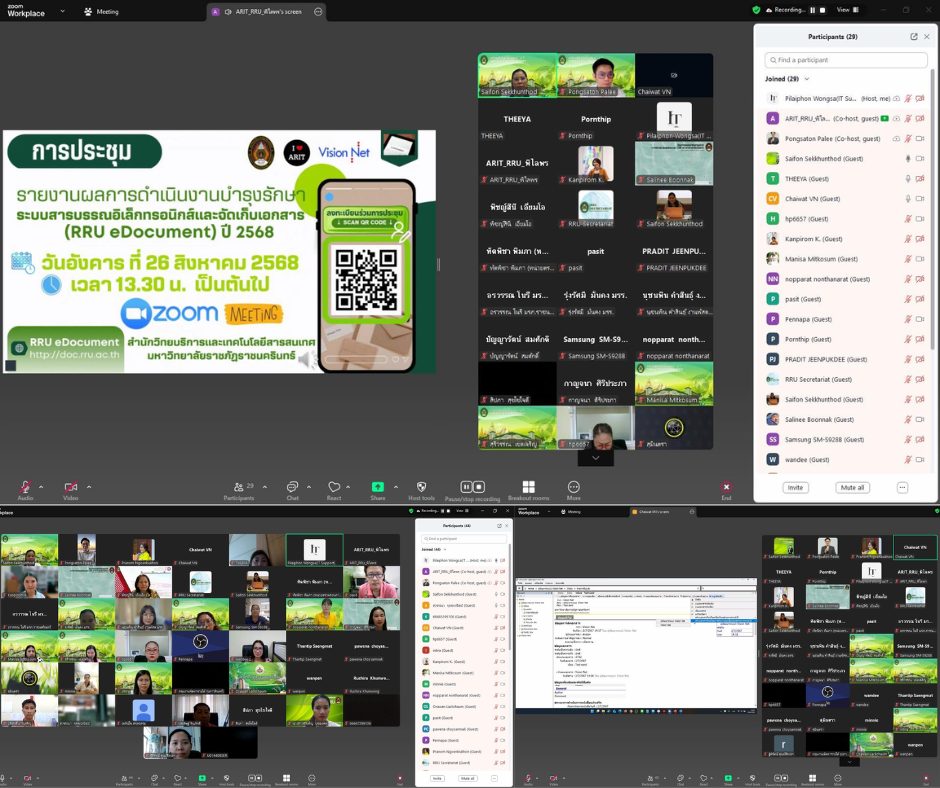This screenshot has height=788, width=940.
Task: Expand the audio options arrow beside Audio
Action: coord(43,487)
